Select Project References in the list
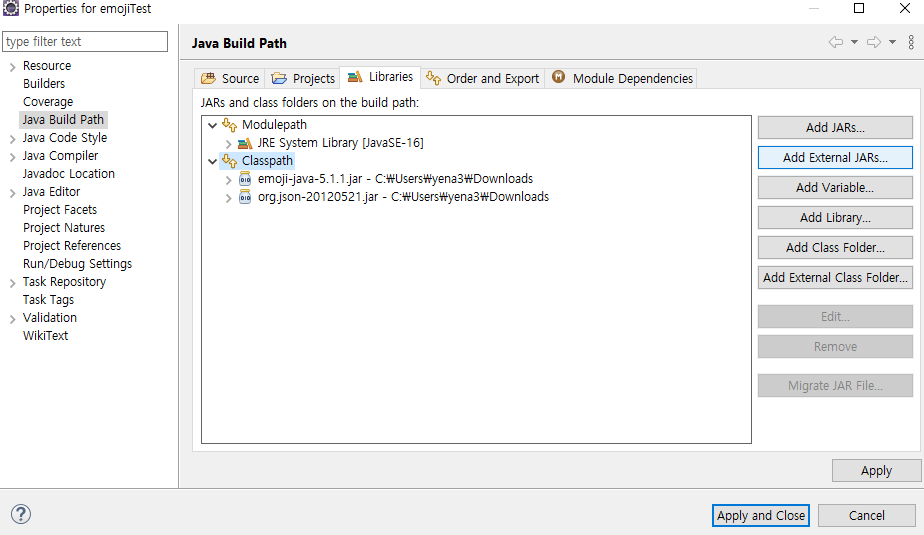This screenshot has width=924, height=535. click(72, 246)
